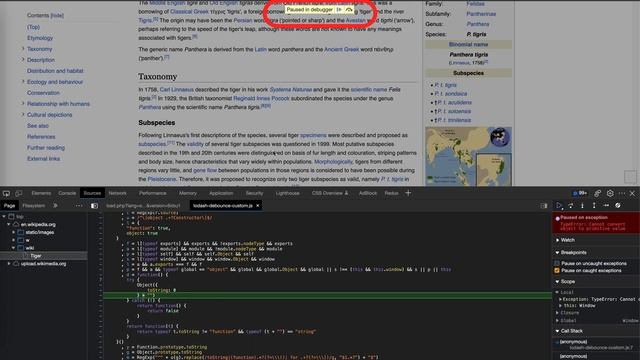Open the Network tab
The height and width of the screenshot is (360, 640).
coord(118,193)
